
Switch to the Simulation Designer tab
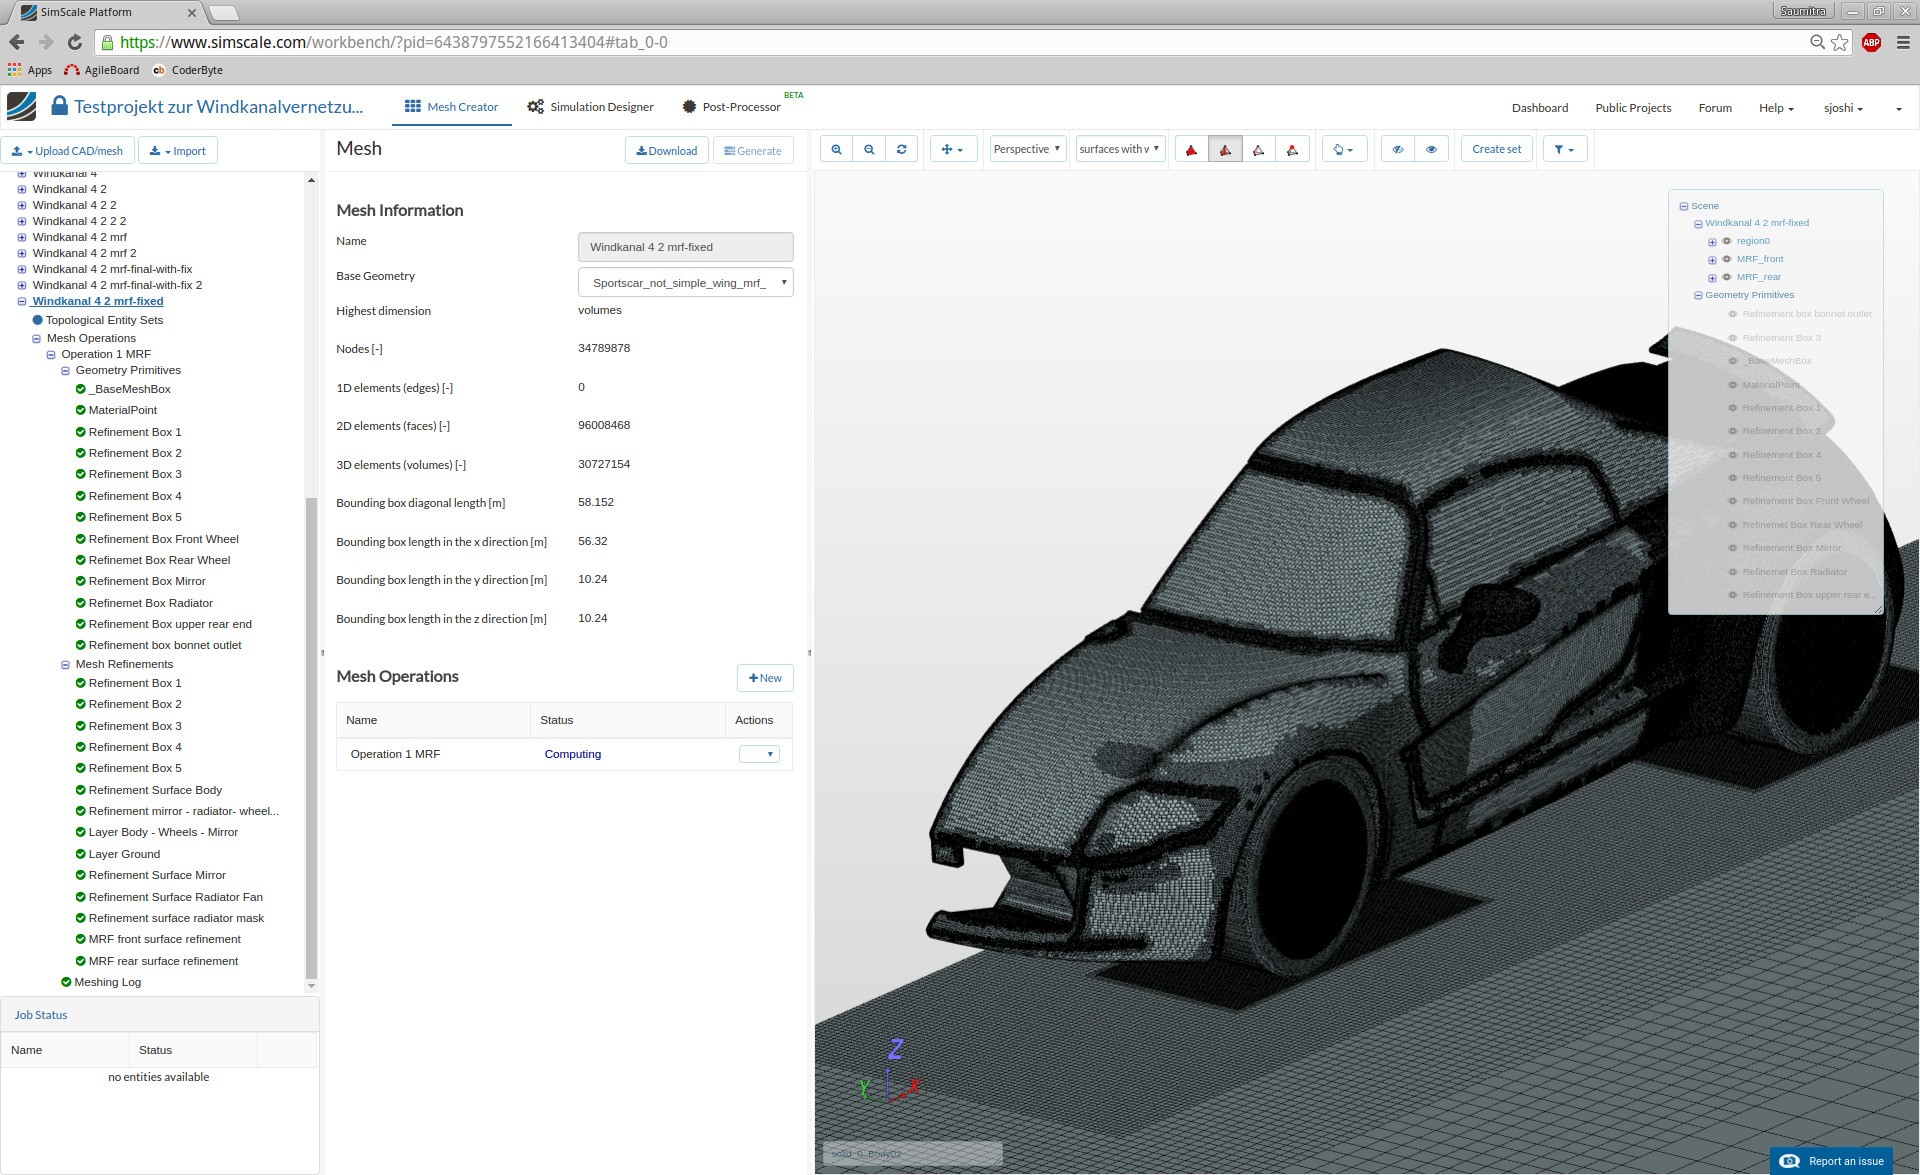590,107
